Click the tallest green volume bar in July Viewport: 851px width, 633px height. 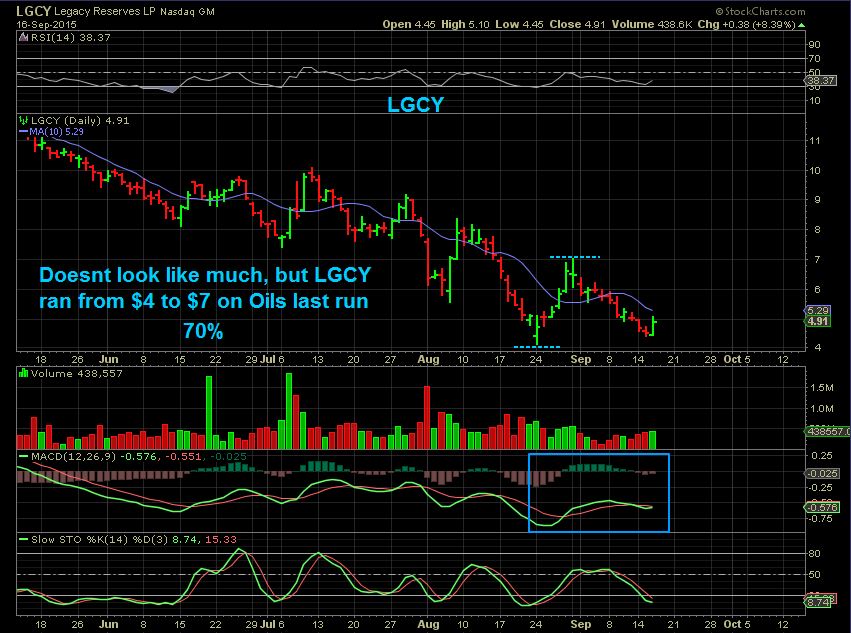(x=289, y=411)
